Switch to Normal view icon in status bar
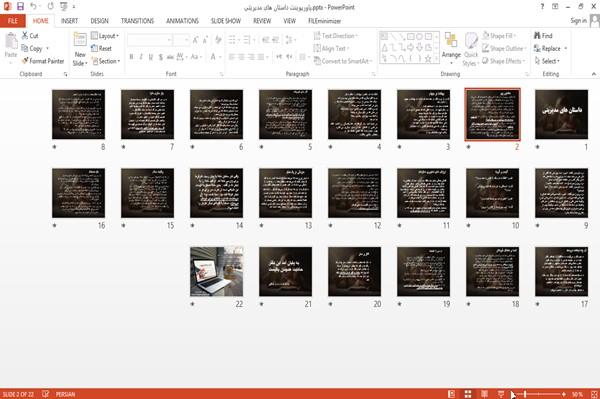 point(452,394)
